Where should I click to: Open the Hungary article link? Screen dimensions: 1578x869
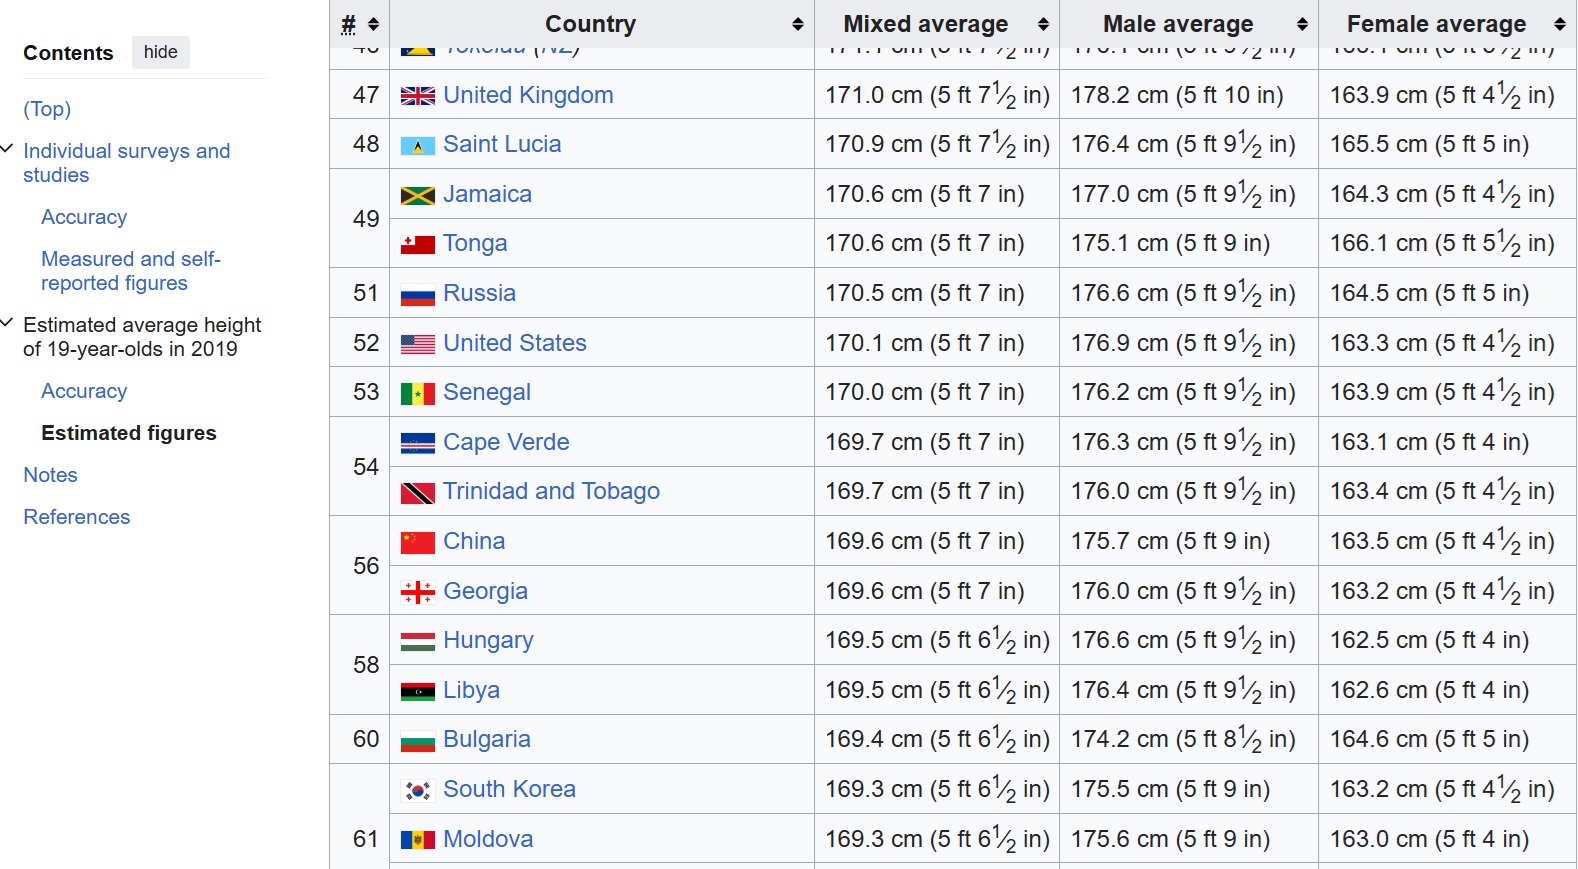pos(488,640)
